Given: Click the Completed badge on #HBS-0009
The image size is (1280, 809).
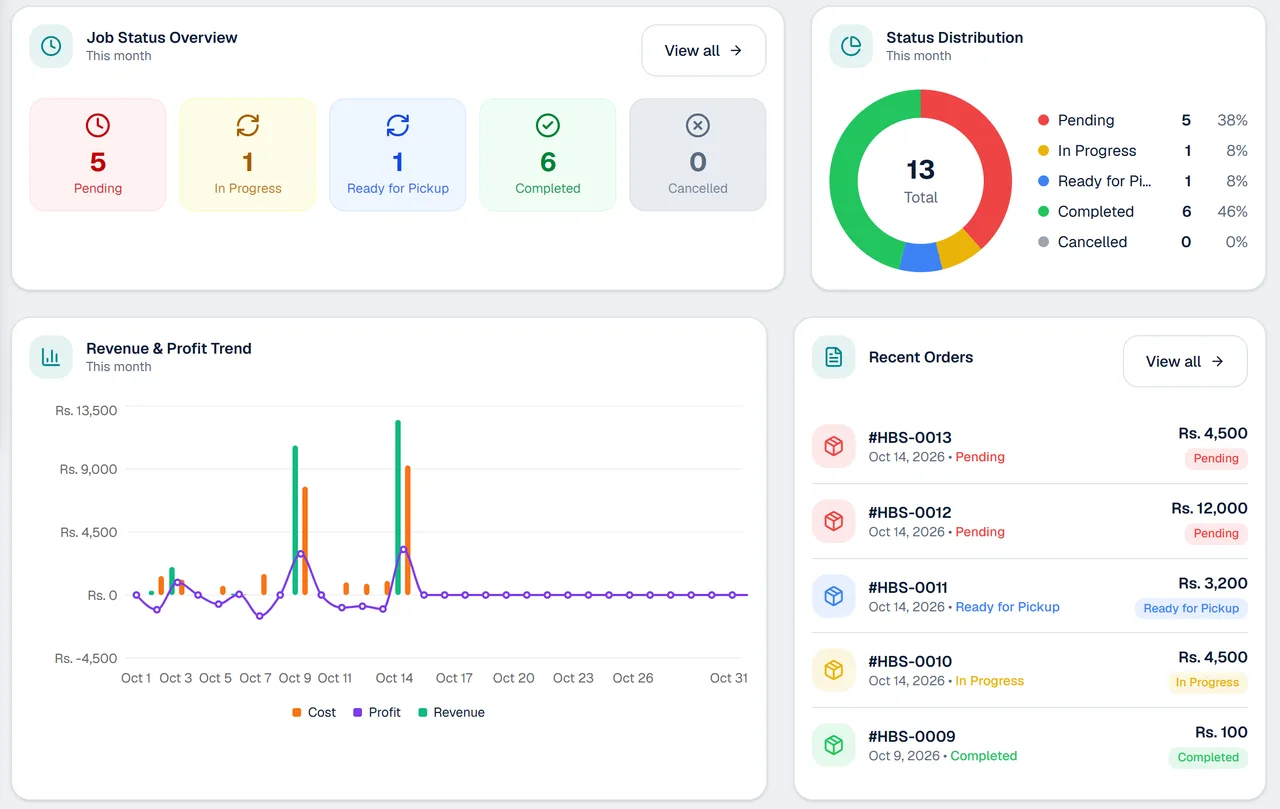Looking at the screenshot, I should point(1208,757).
